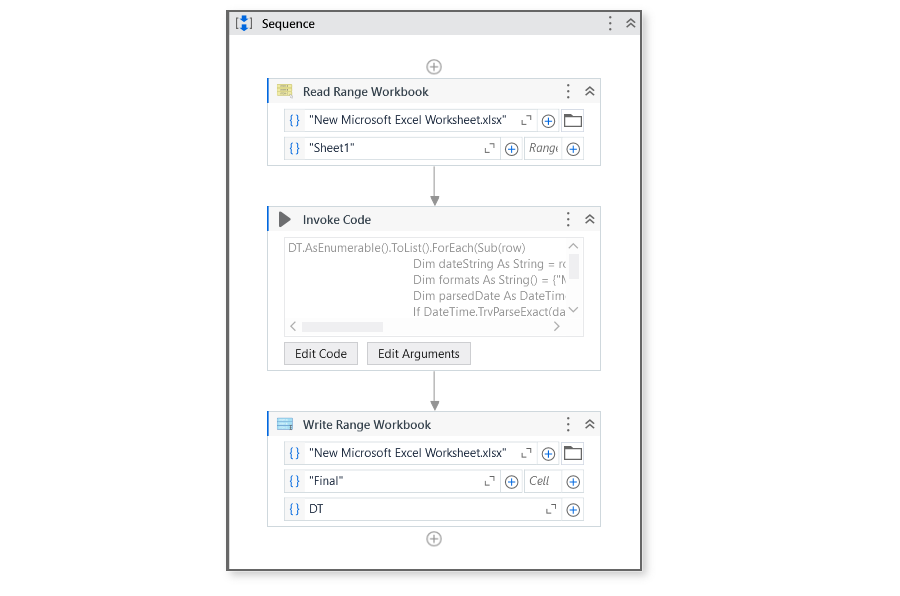Screen dimensions: 900x596
Task: Collapse Write Range Workbook activity
Action: coord(589,424)
